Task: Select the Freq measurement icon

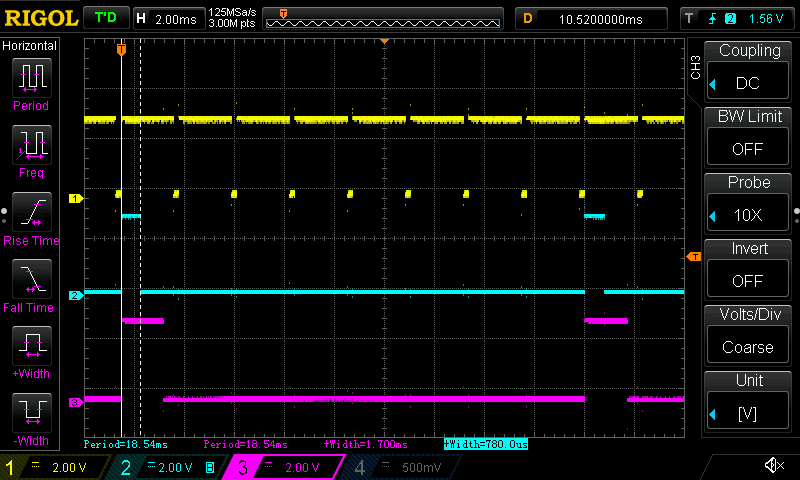Action: pos(31,145)
